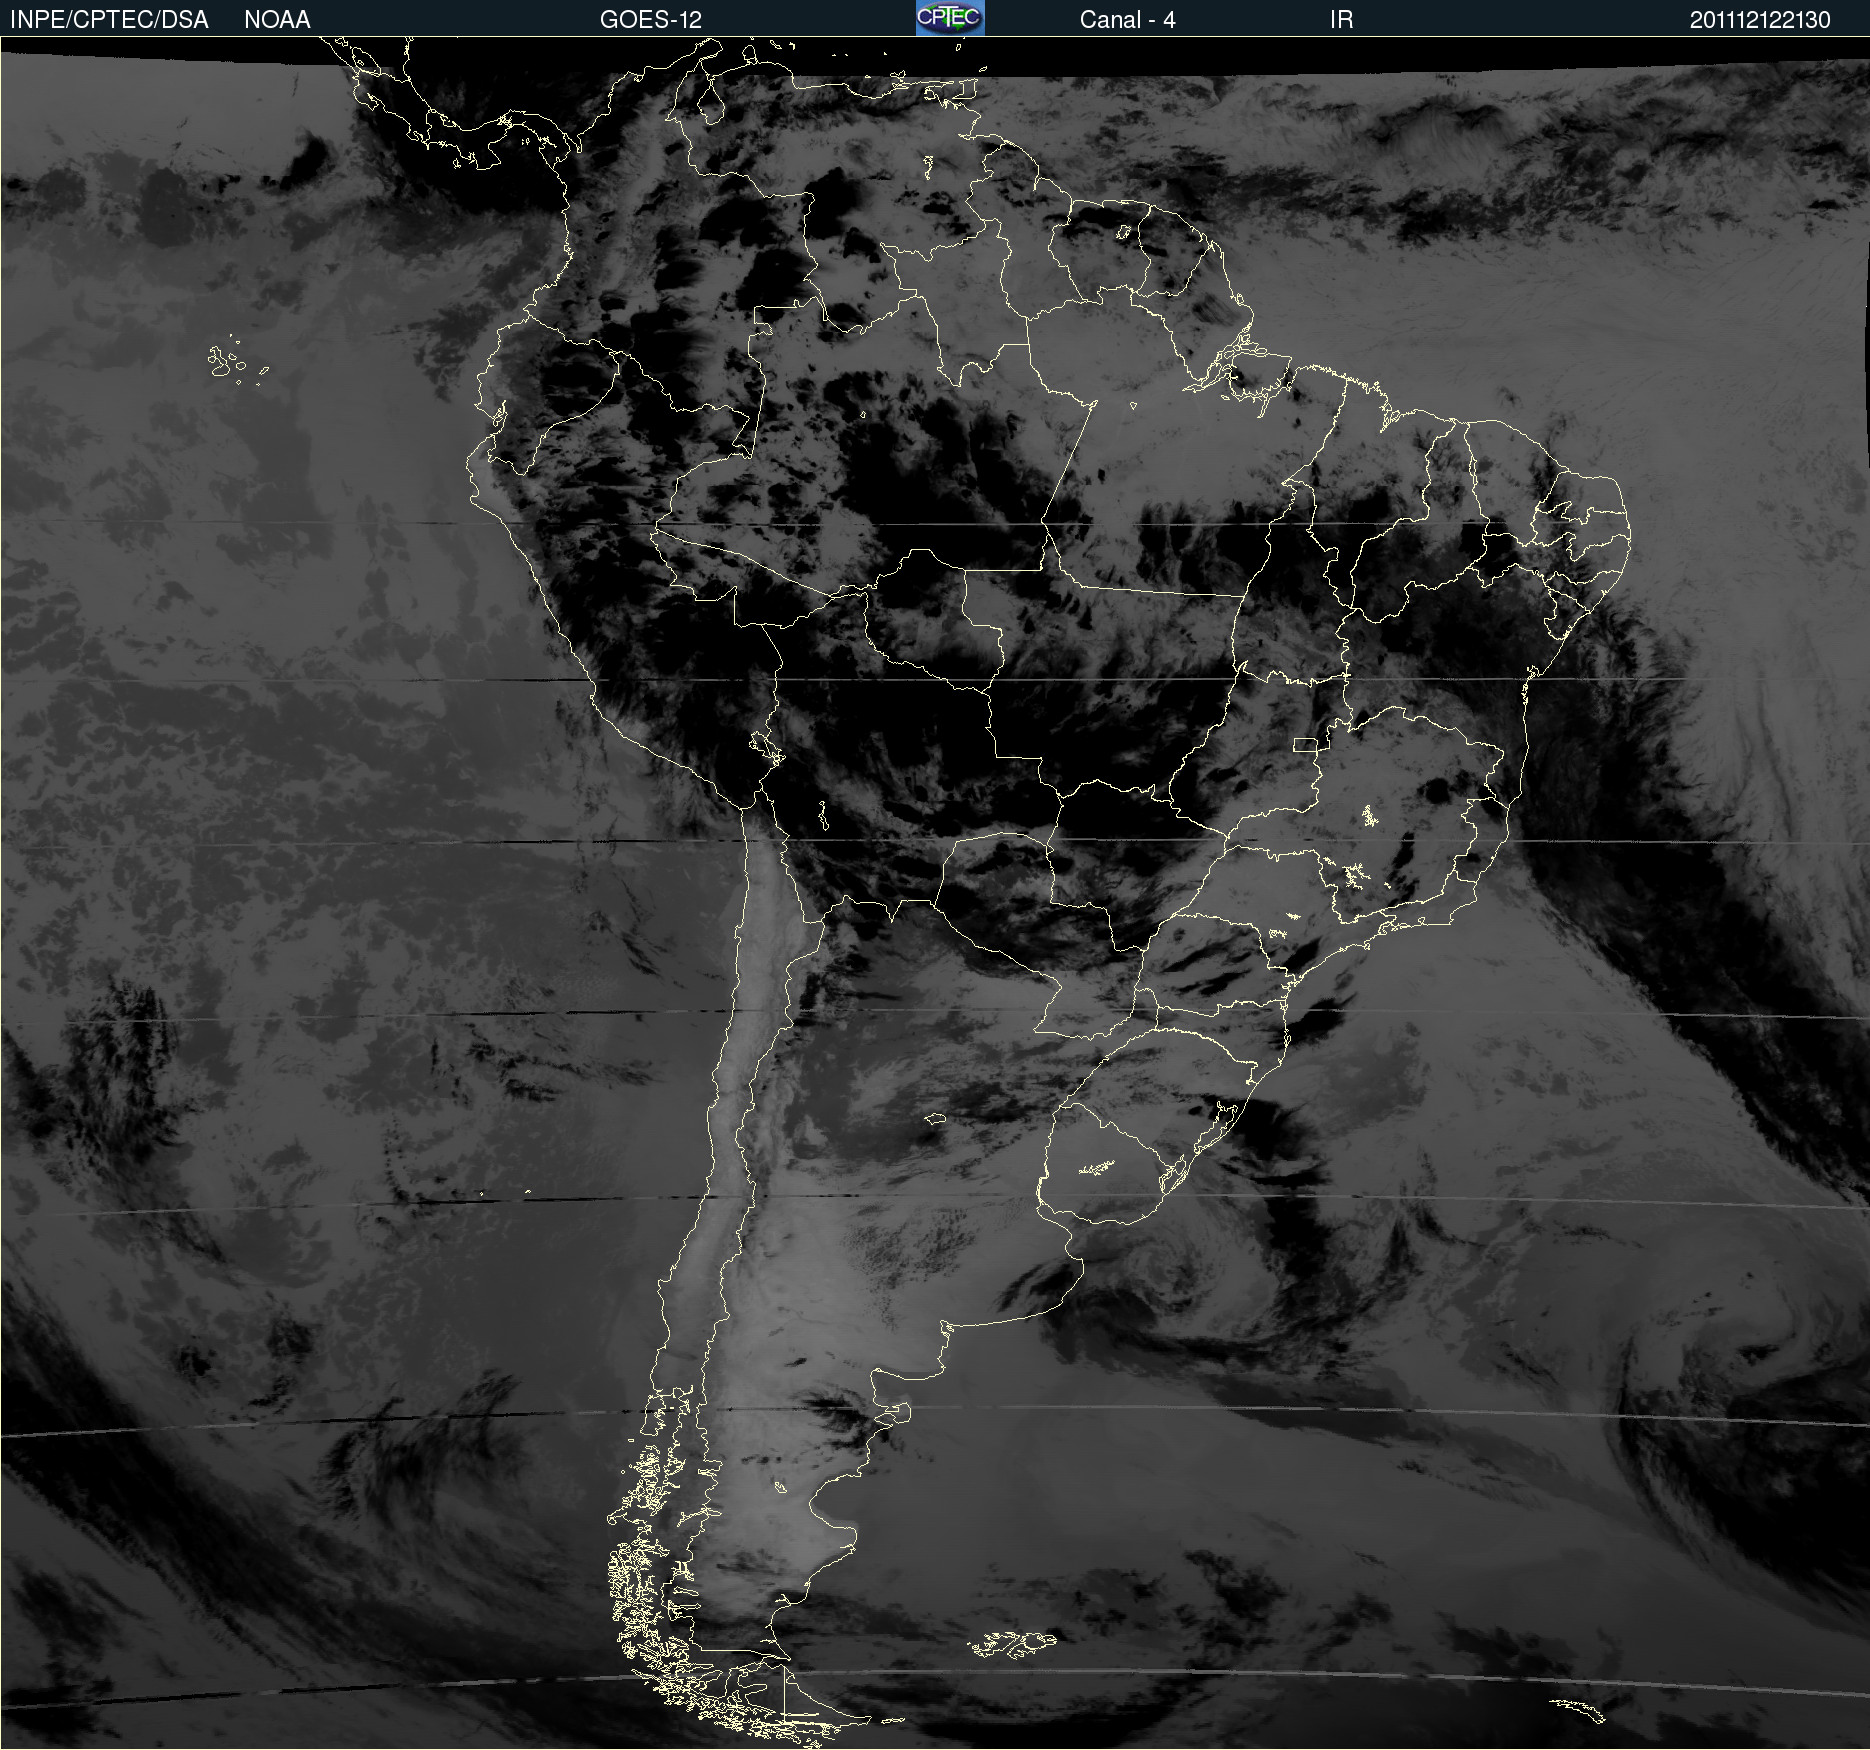Select the Distrito Federal rectangle in Brazil
This screenshot has height=1750, width=1870.
[x=1305, y=744]
